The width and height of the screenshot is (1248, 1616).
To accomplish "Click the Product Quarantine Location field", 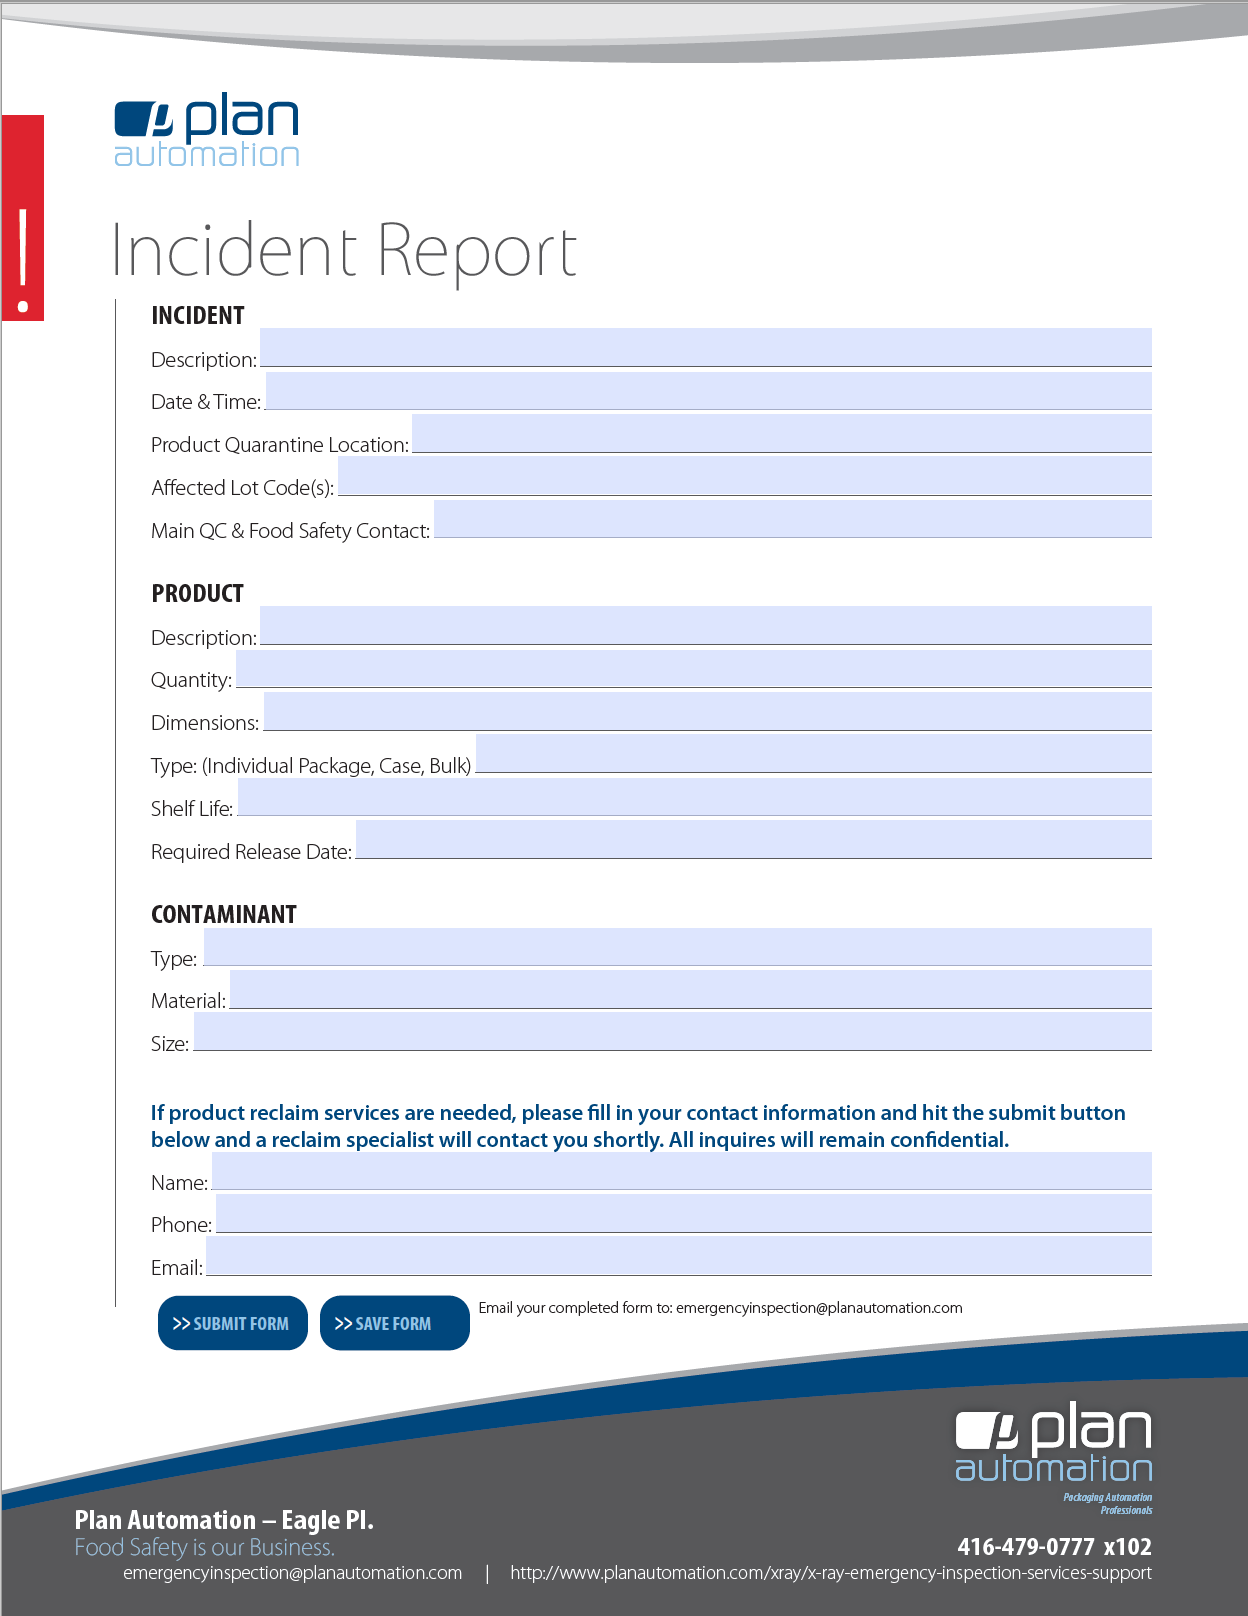I will click(x=782, y=433).
